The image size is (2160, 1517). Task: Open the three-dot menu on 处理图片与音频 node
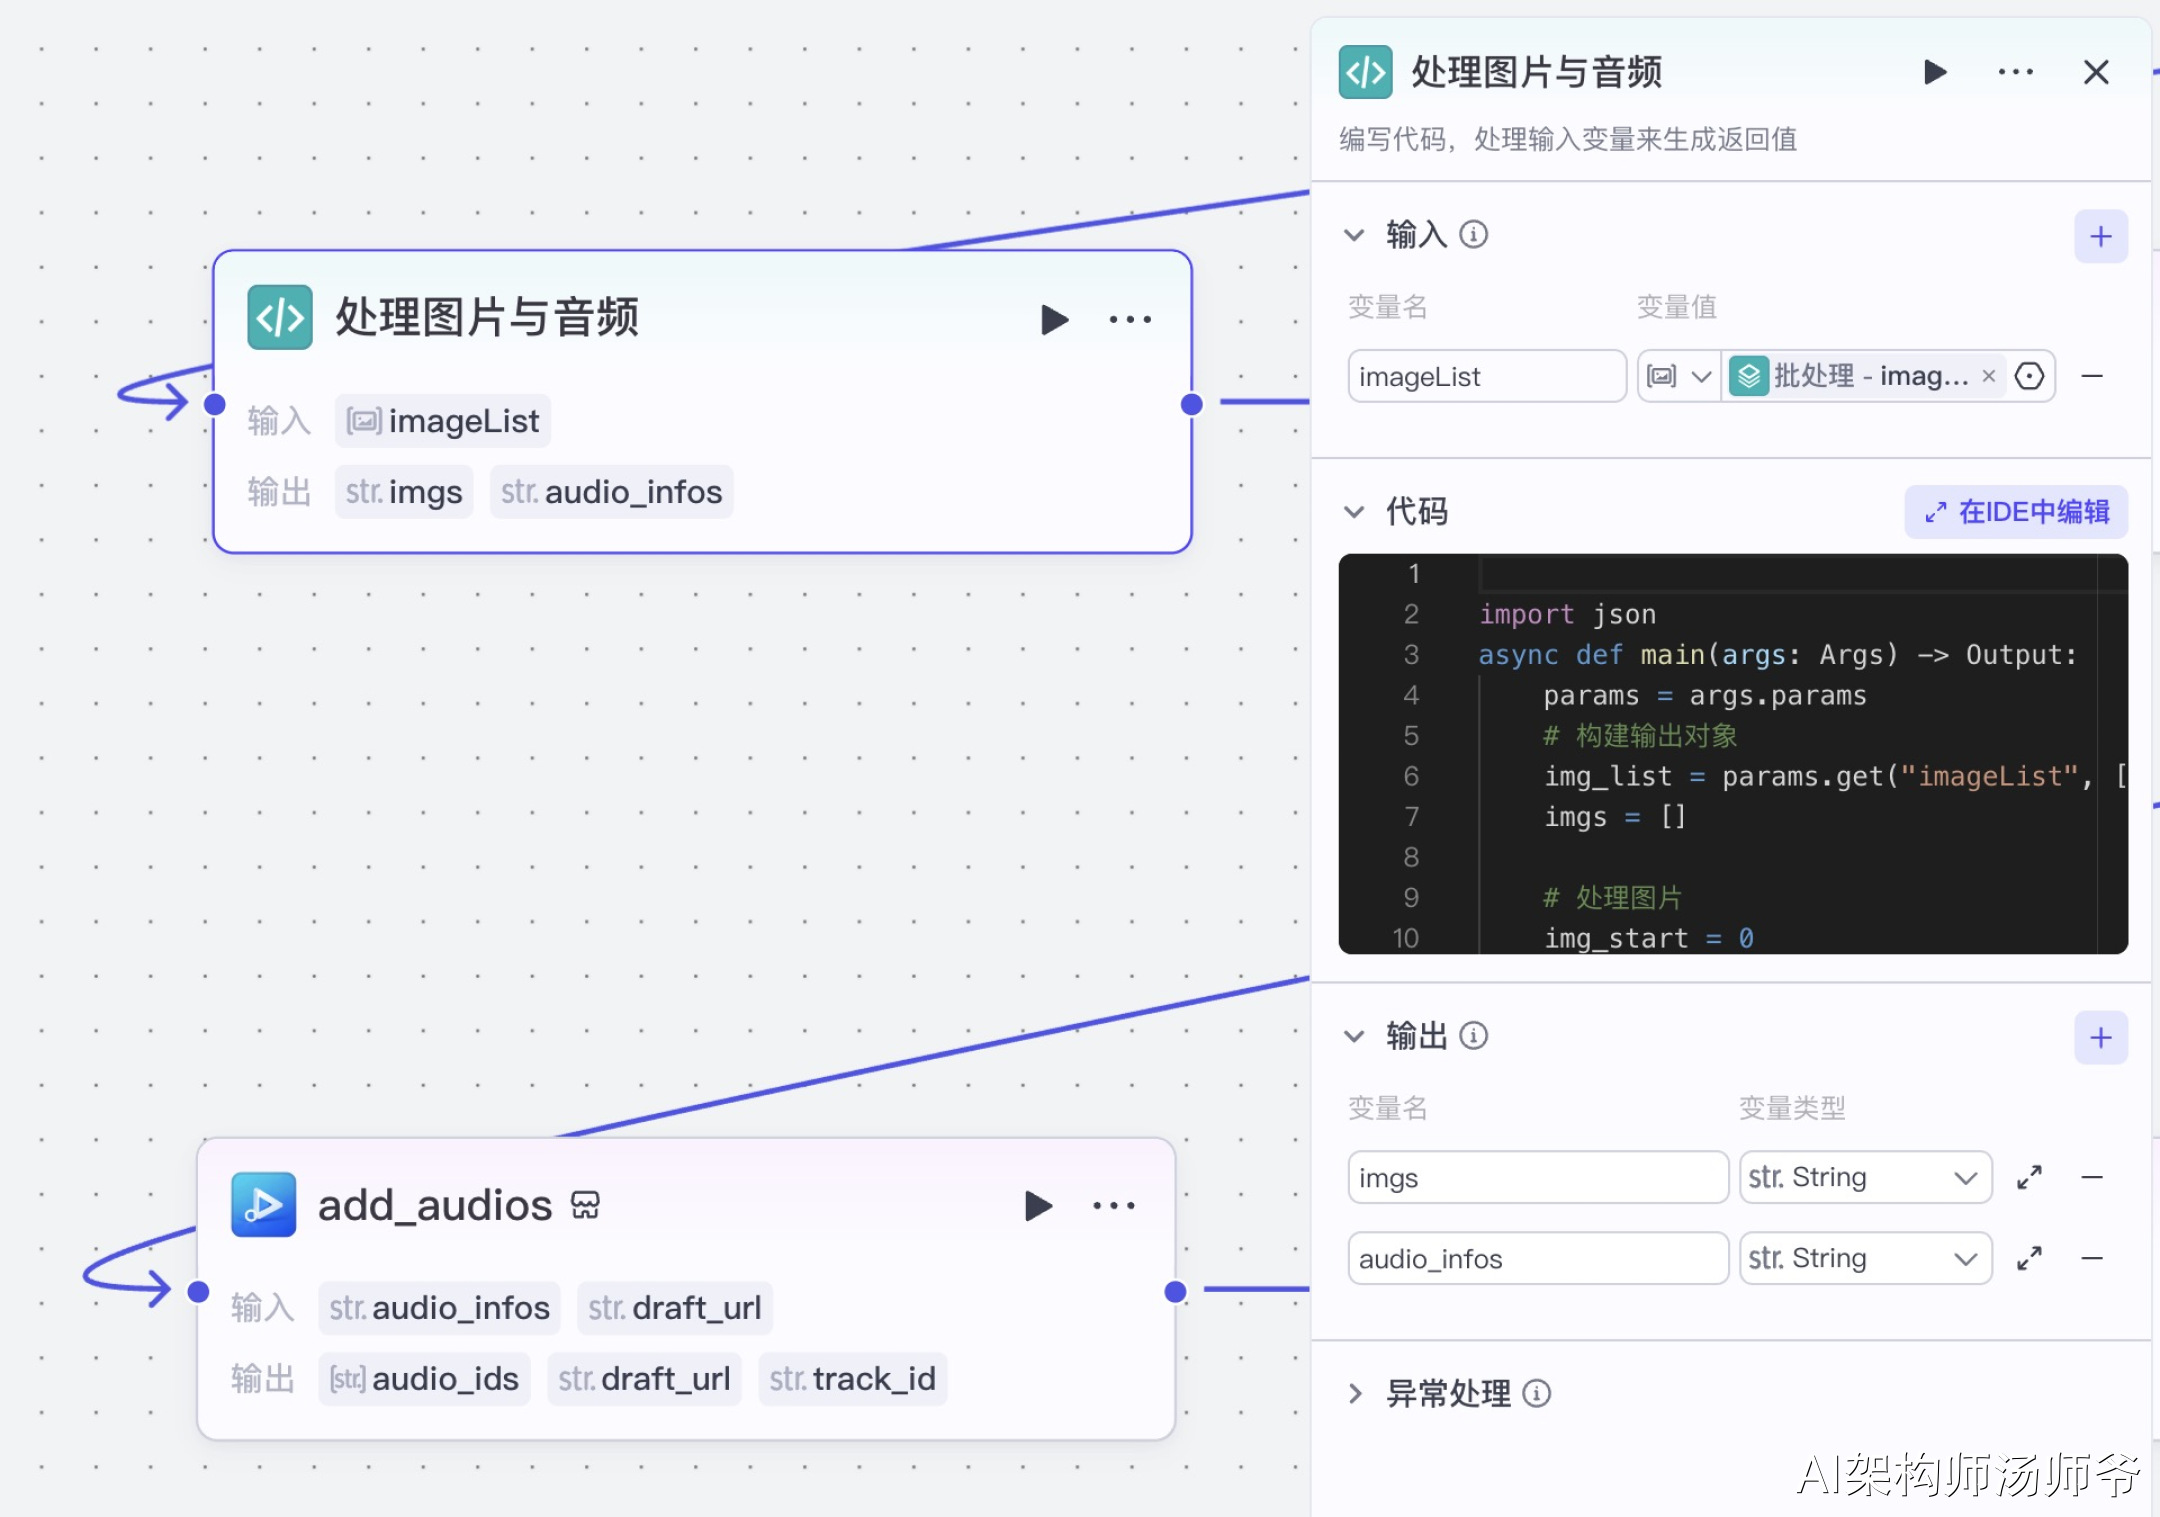tap(1130, 320)
